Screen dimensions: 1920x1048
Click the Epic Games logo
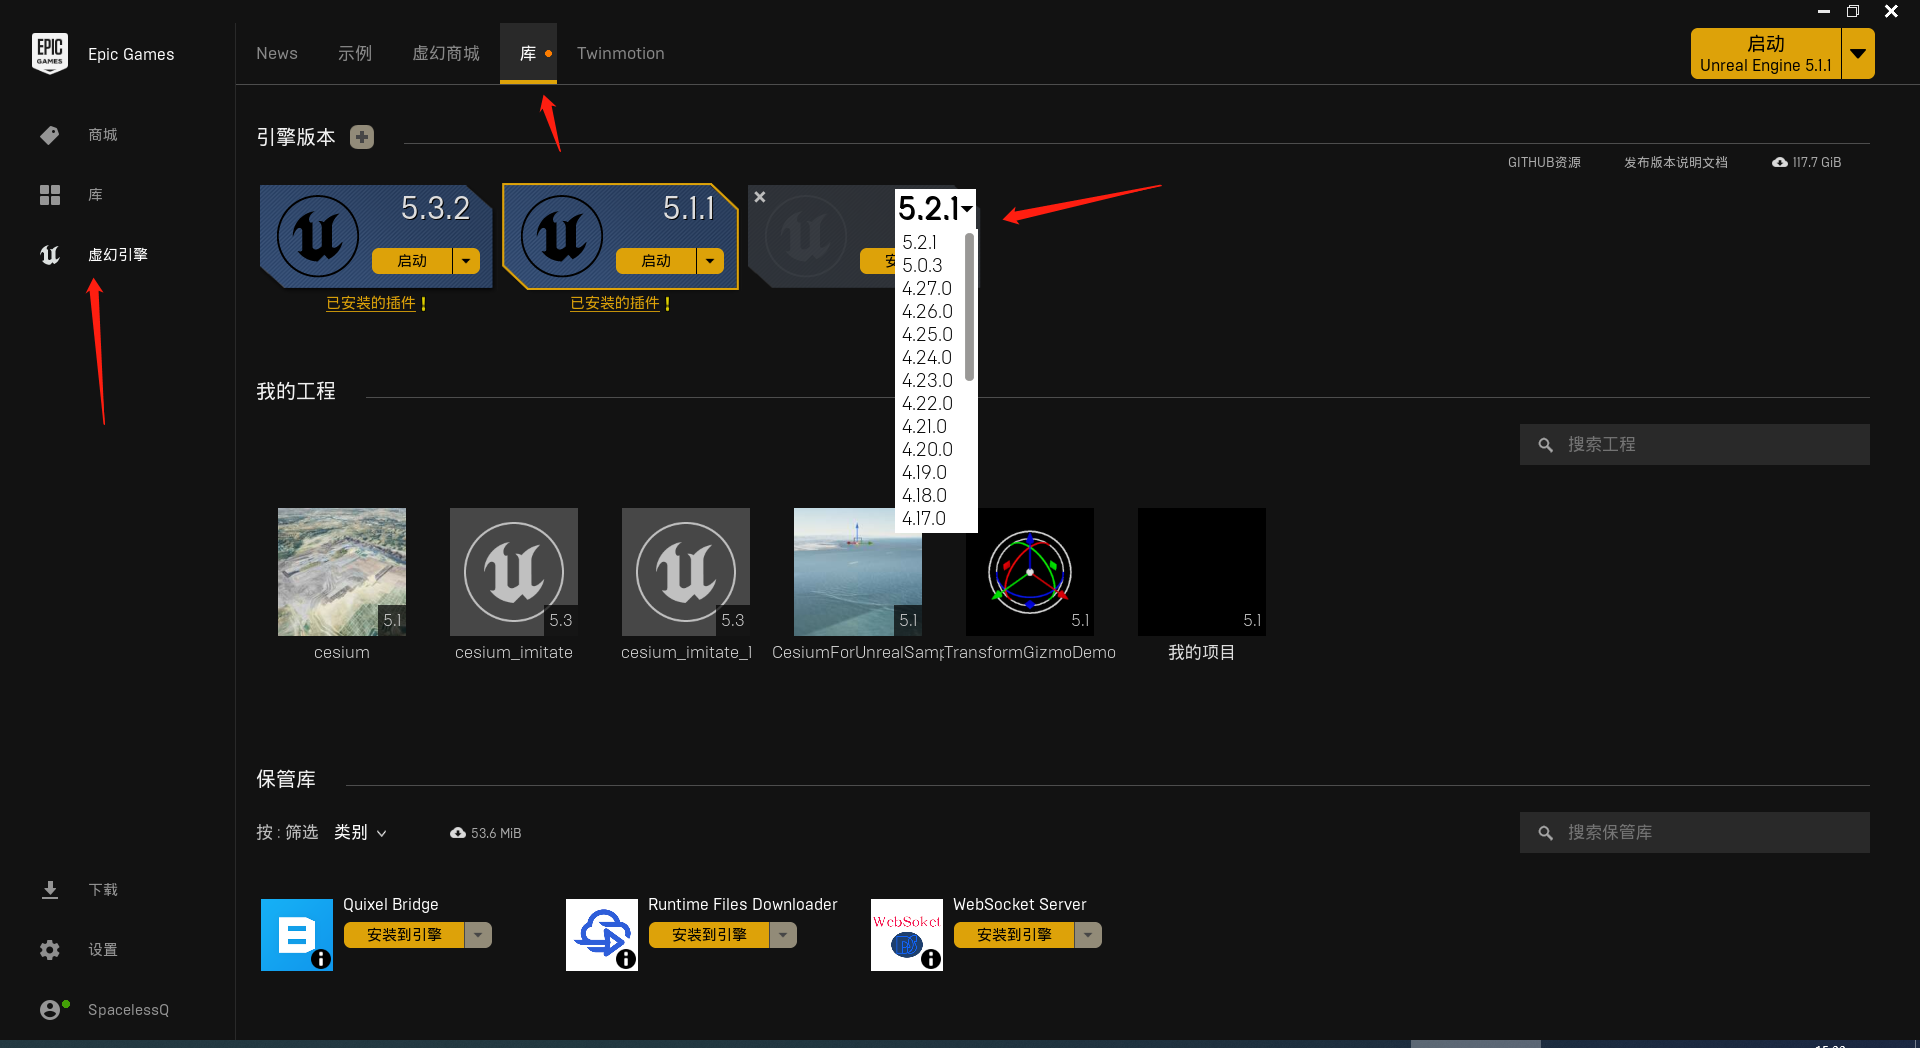pyautogui.click(x=50, y=54)
